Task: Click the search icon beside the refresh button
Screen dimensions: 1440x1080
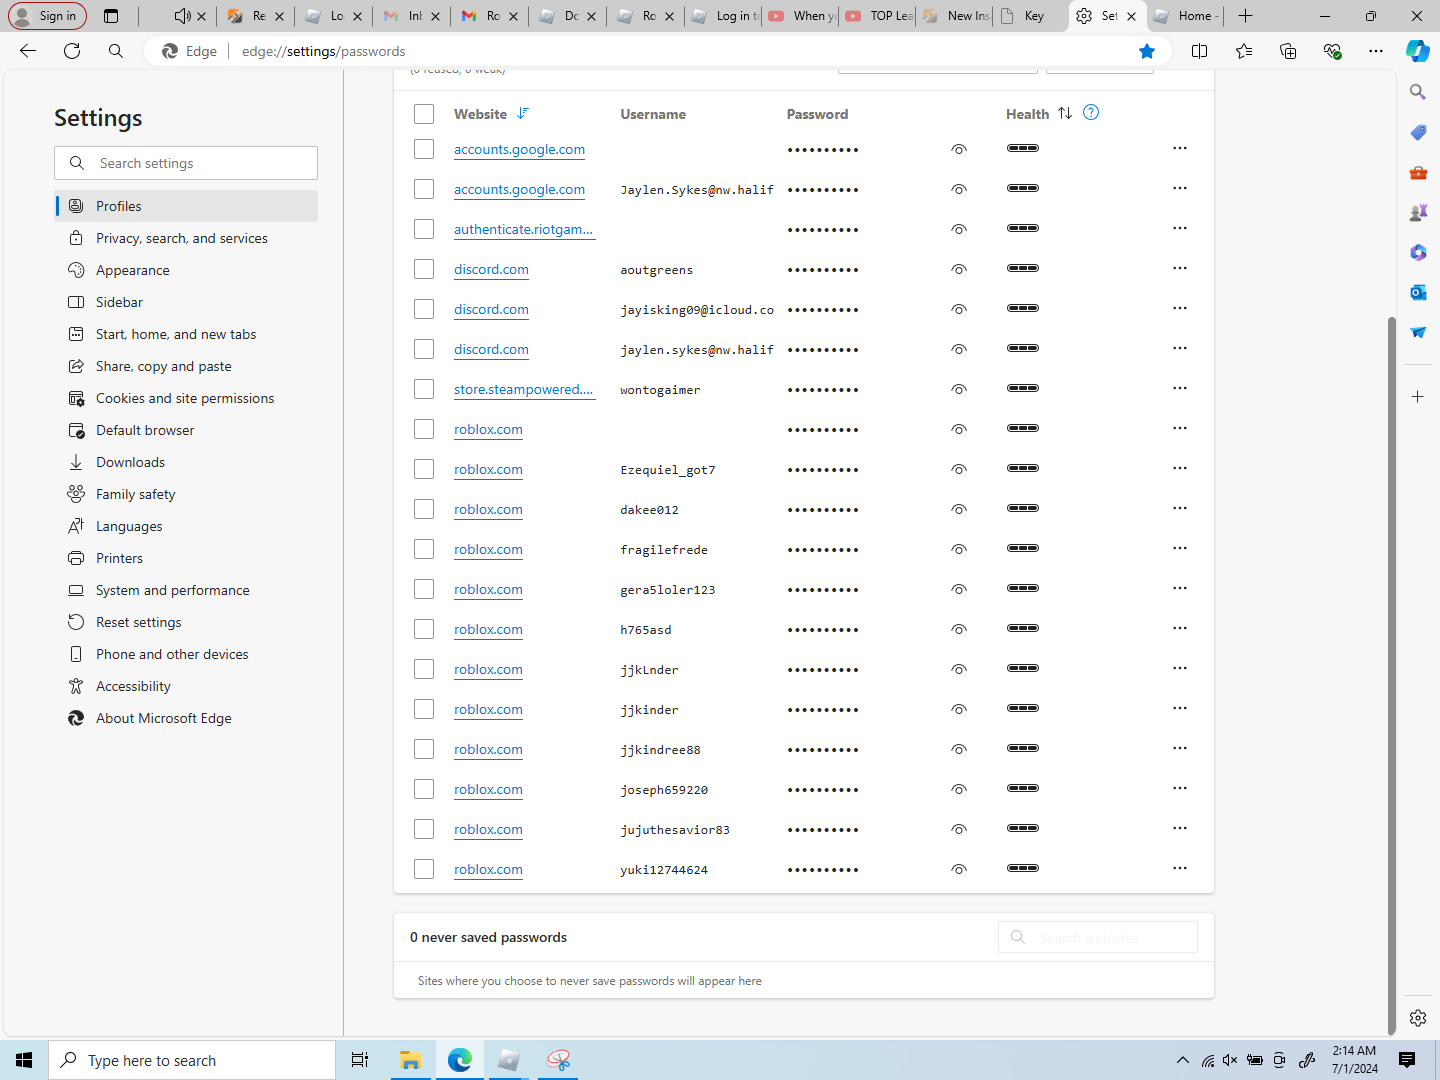Action: 116,51
